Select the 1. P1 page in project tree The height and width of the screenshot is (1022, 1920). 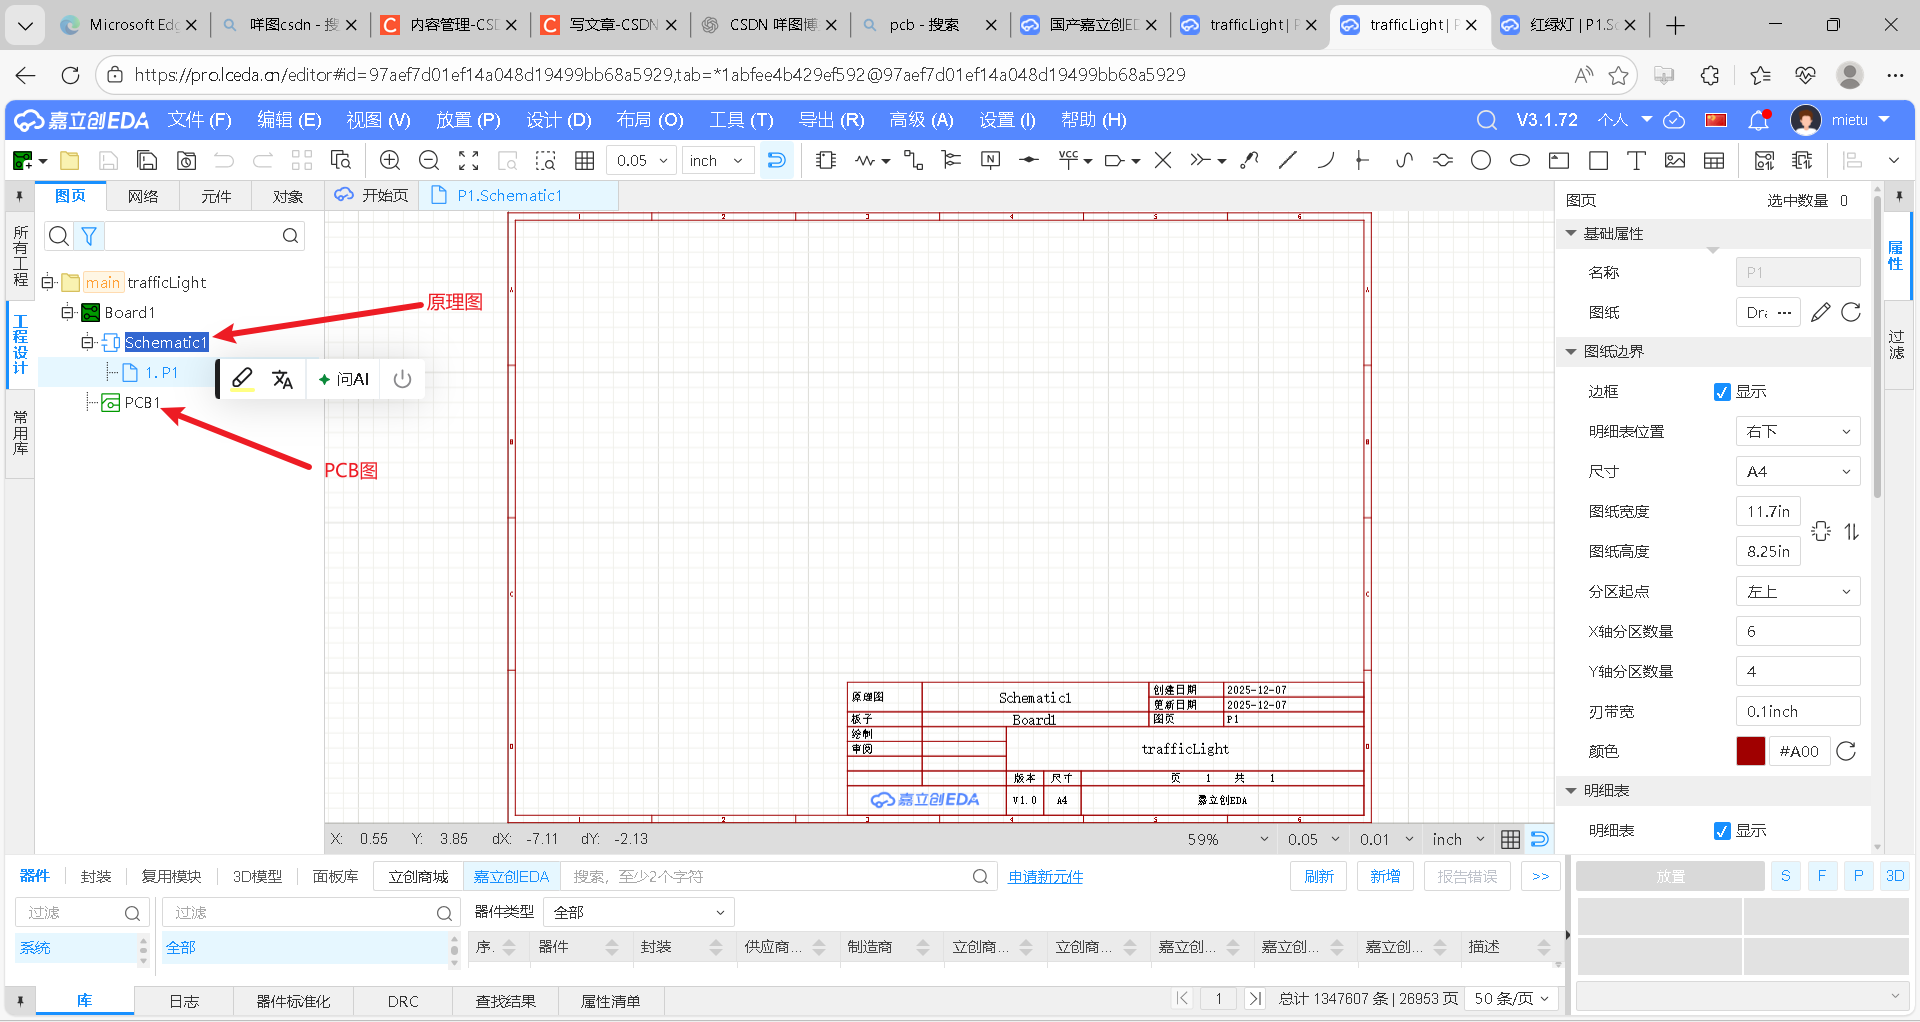pos(161,372)
